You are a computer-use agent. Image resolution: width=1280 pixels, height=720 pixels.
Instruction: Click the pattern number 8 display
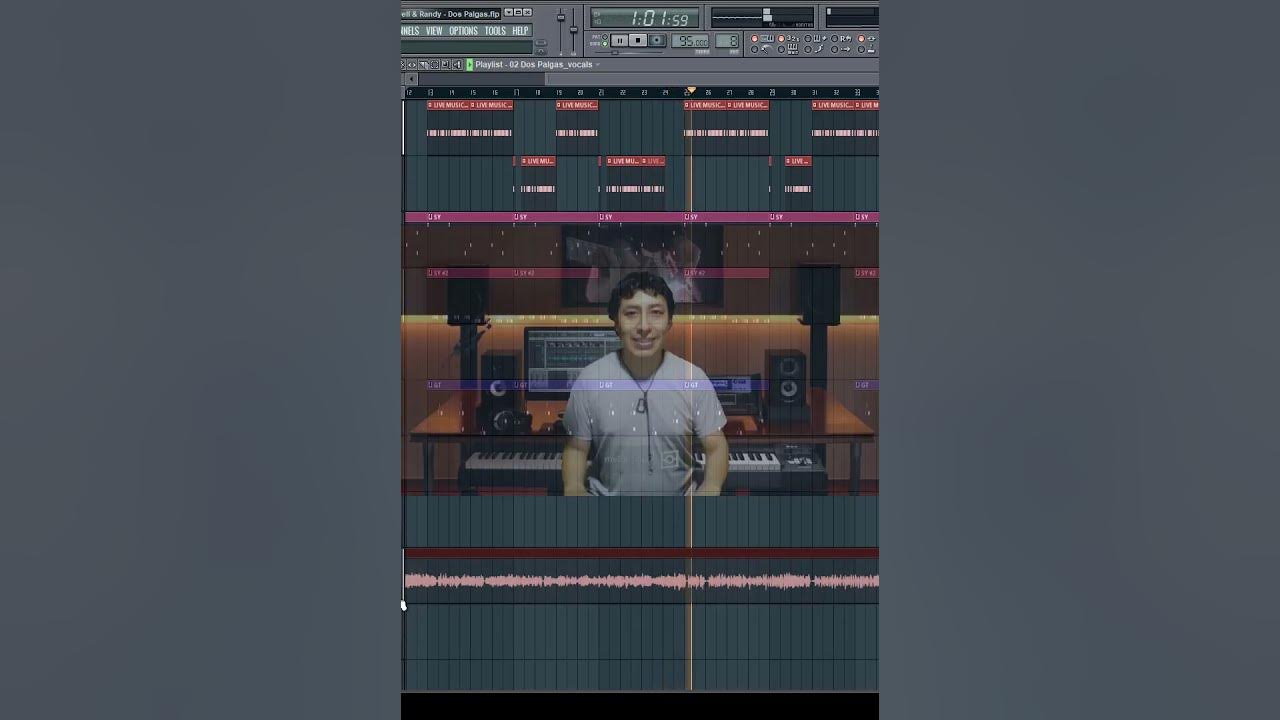point(727,41)
